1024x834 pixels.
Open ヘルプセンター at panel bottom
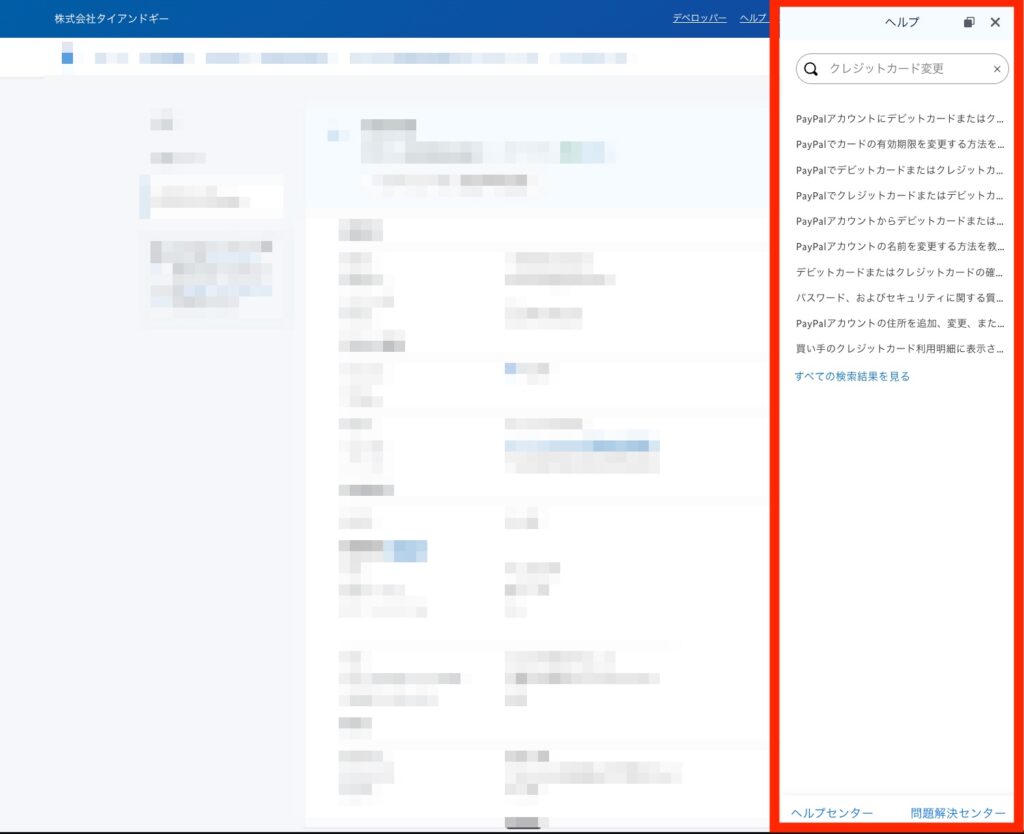831,813
